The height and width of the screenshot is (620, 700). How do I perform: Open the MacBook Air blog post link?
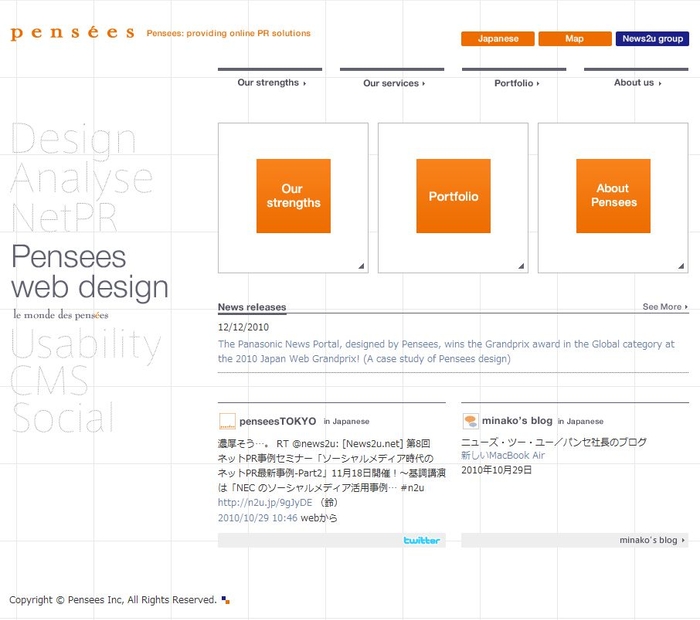tap(502, 455)
